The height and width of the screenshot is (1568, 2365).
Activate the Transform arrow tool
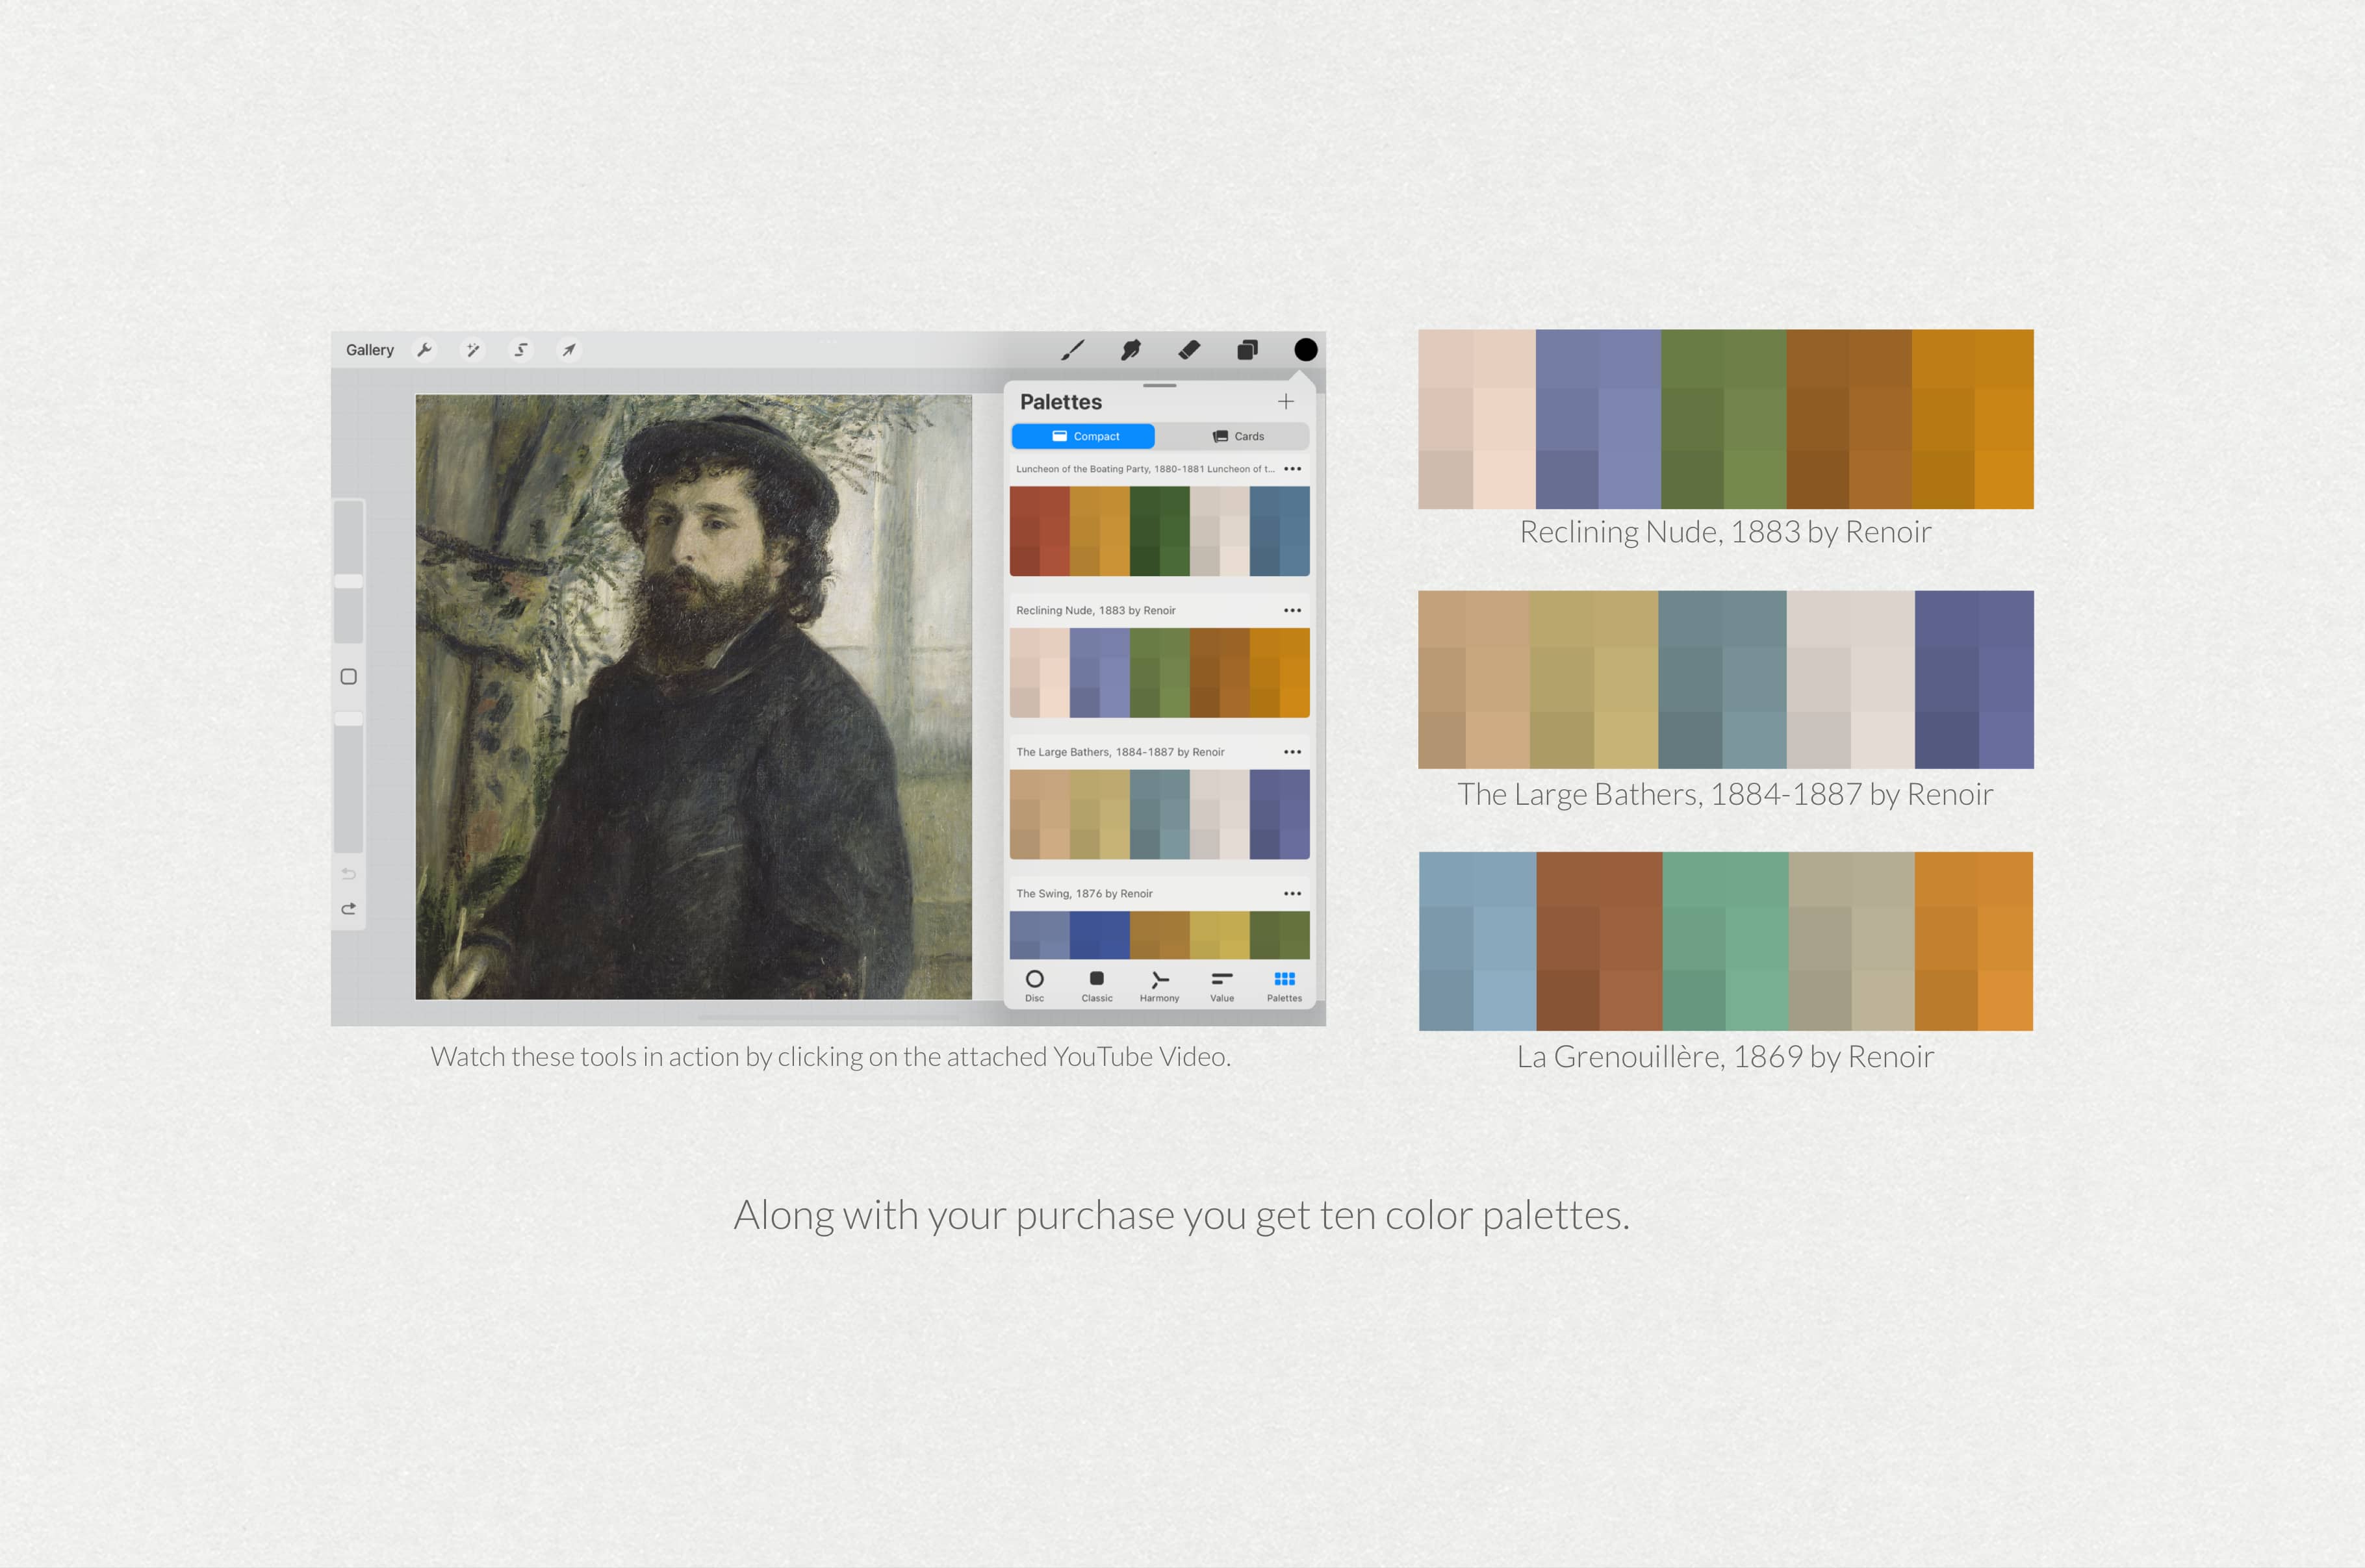pyautogui.click(x=568, y=350)
